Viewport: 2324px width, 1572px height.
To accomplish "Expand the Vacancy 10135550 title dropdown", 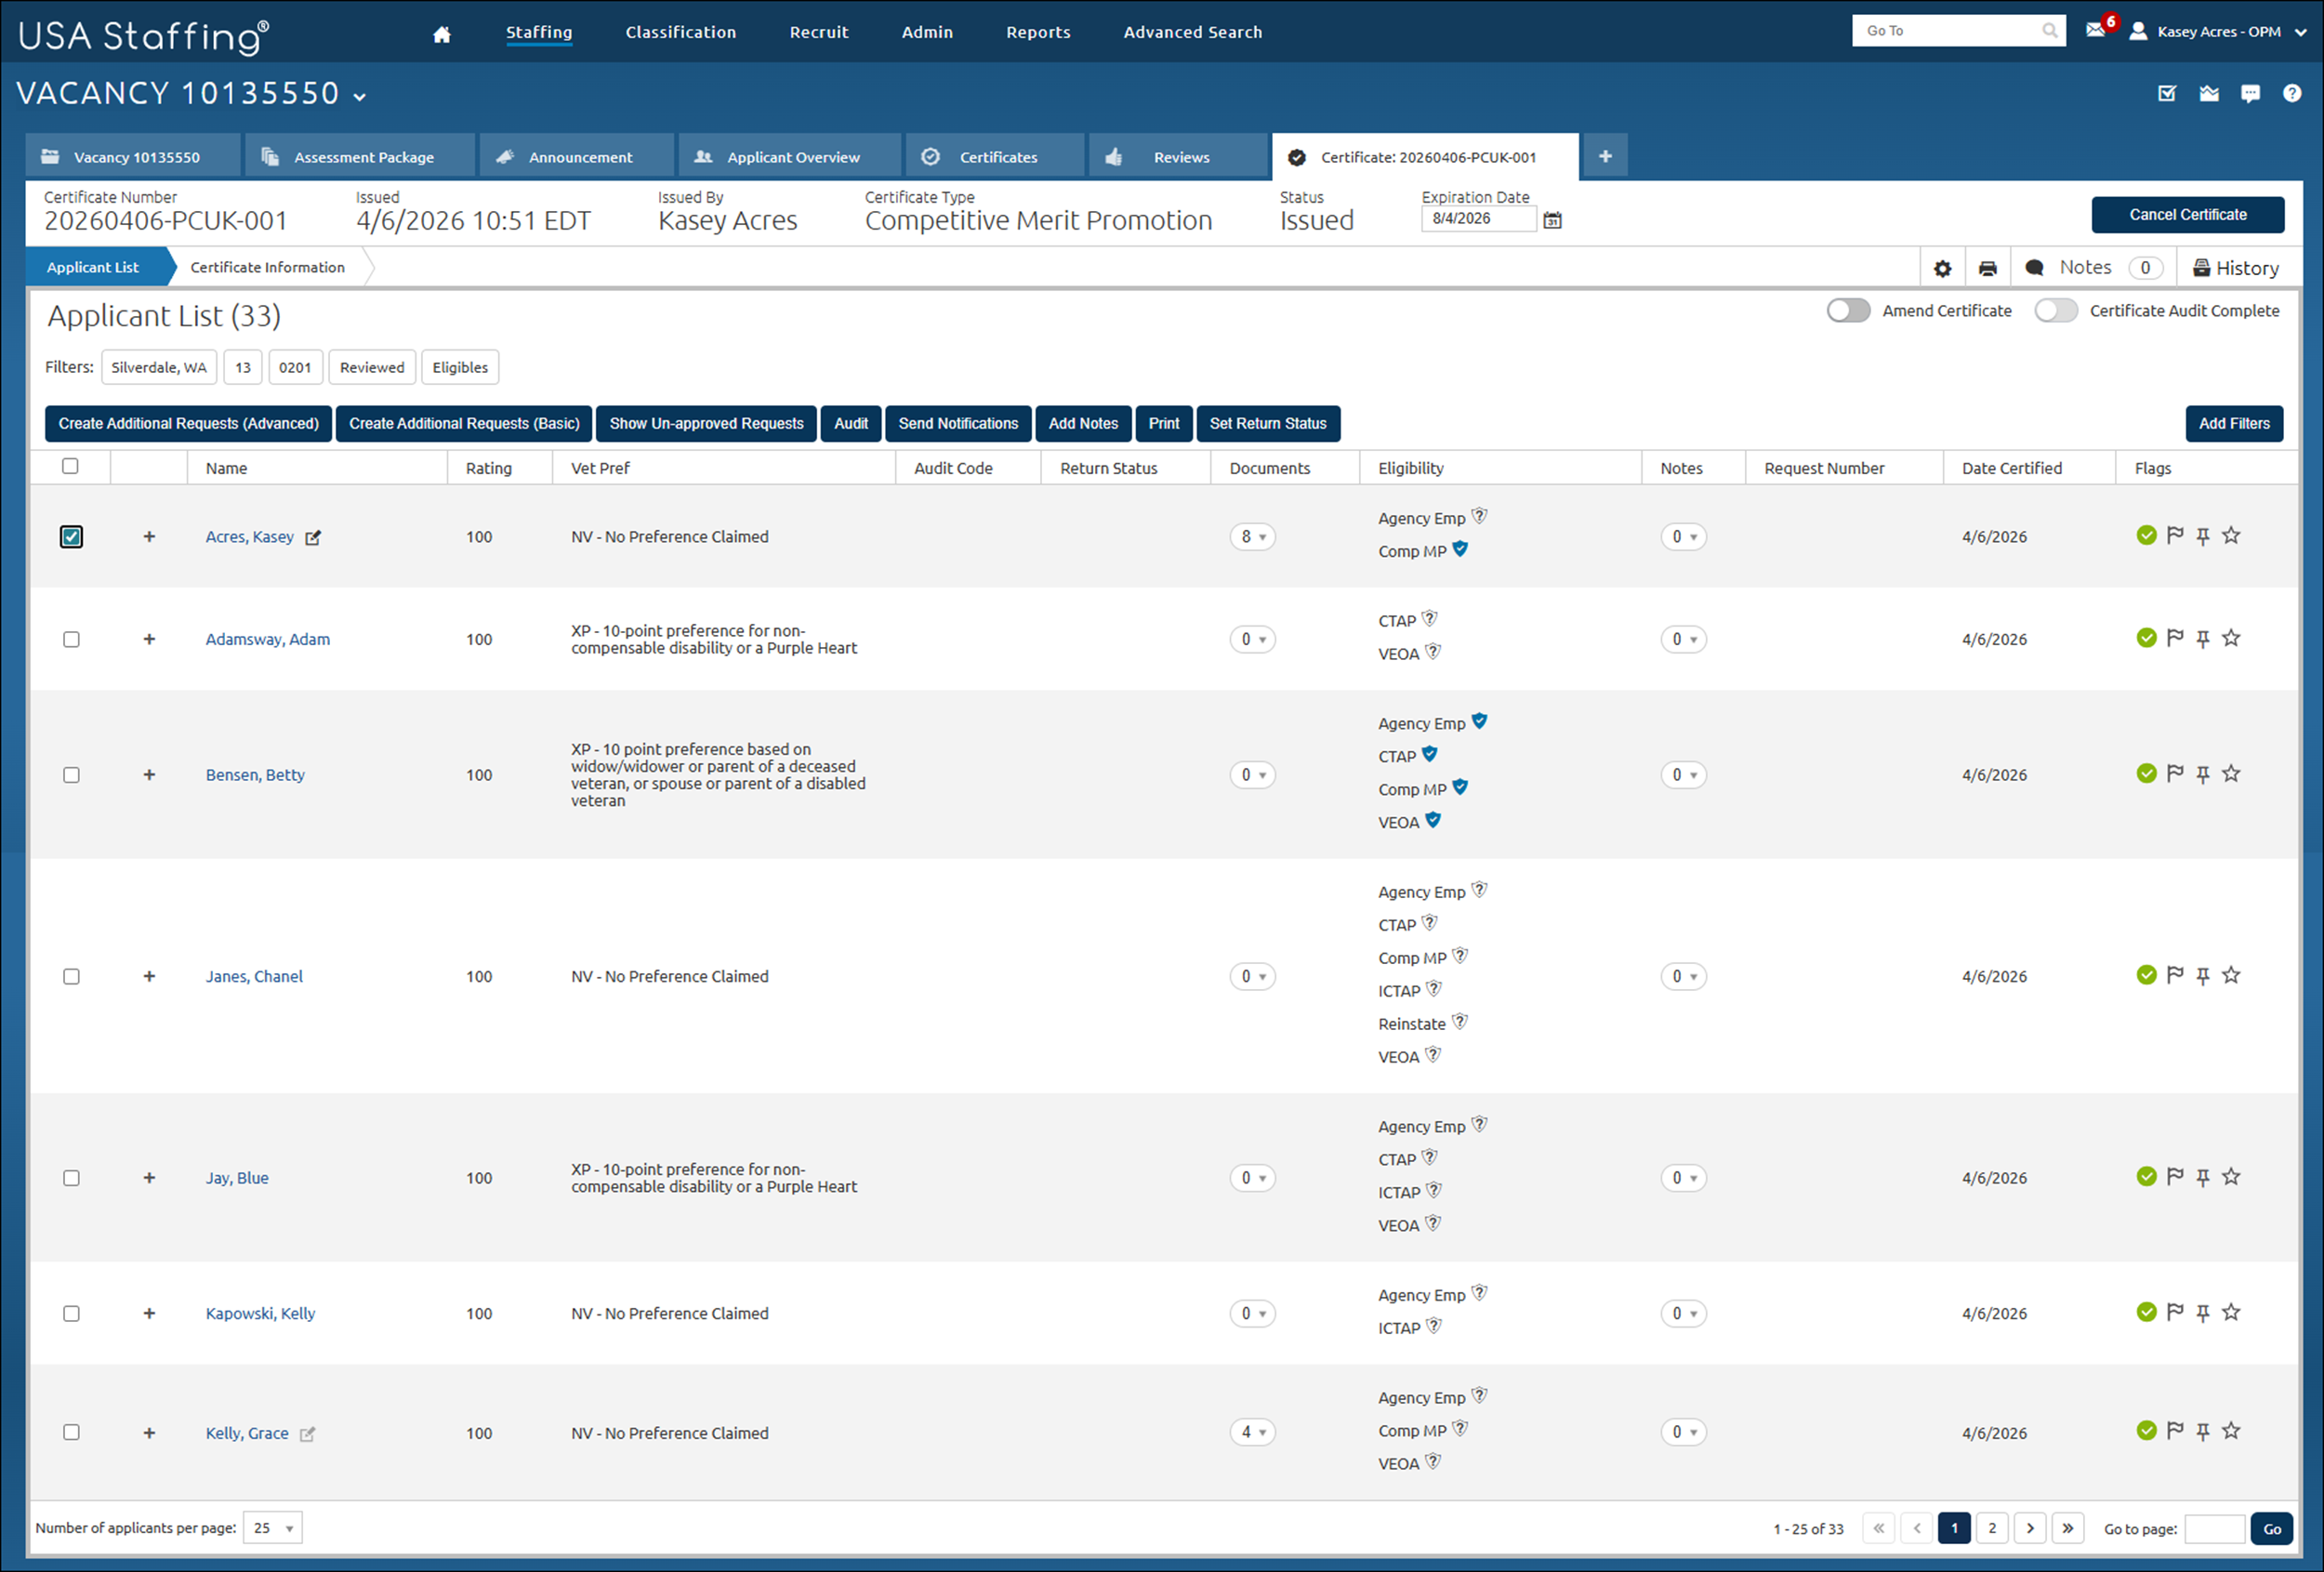I will click(x=360, y=97).
